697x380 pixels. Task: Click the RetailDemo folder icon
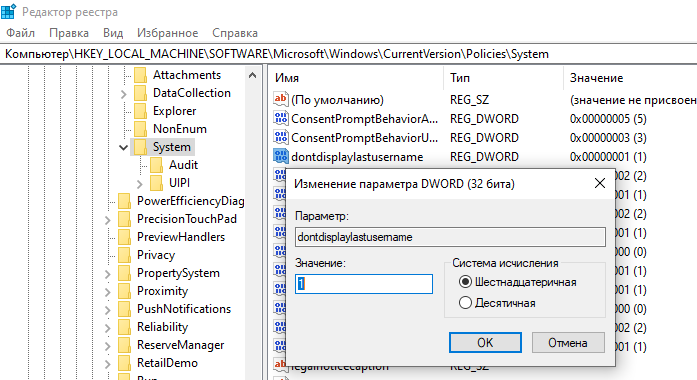coord(124,363)
